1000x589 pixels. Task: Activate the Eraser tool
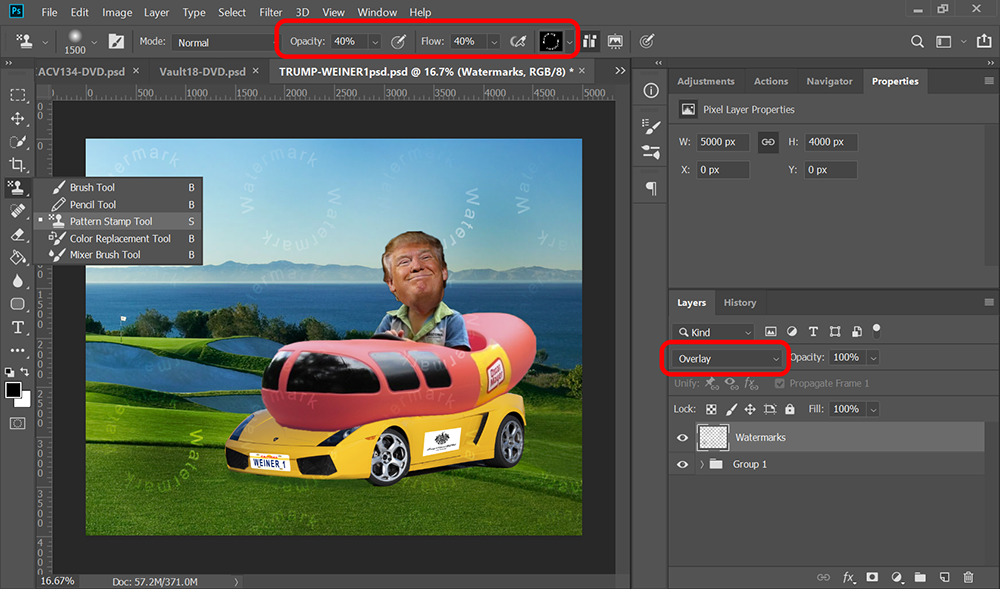(17, 234)
